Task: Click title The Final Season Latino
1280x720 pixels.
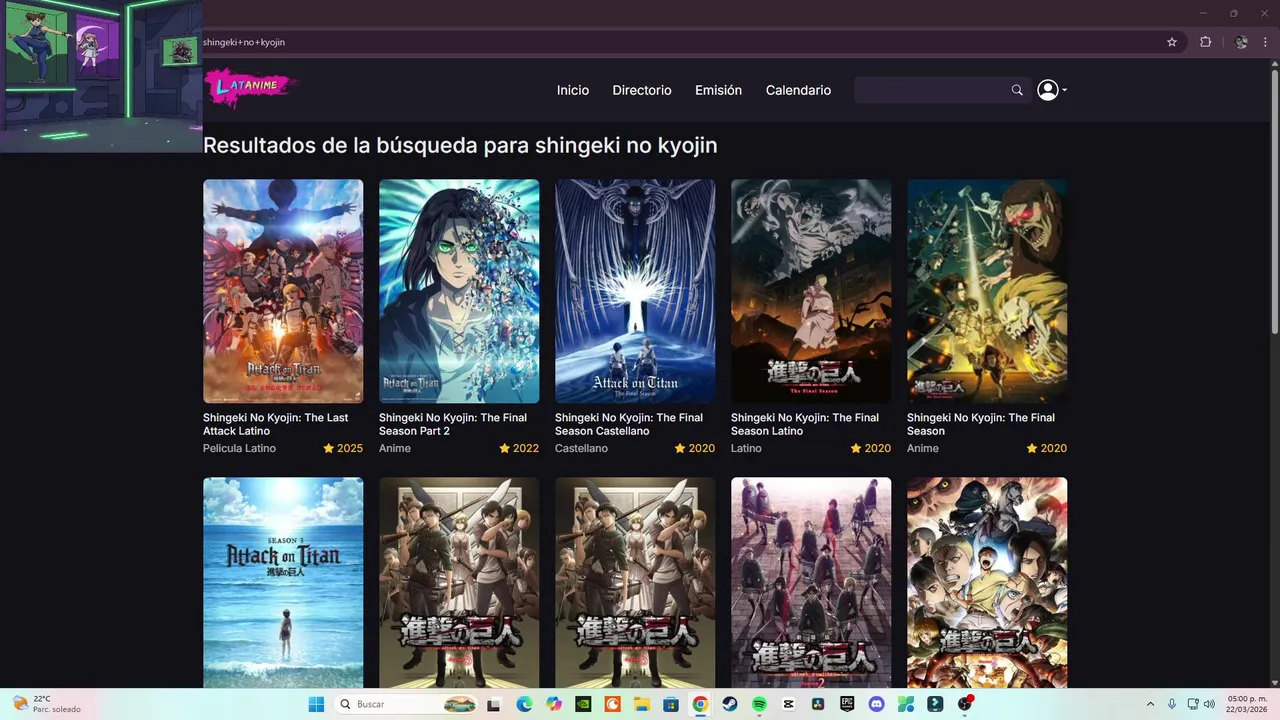Action: tap(805, 424)
